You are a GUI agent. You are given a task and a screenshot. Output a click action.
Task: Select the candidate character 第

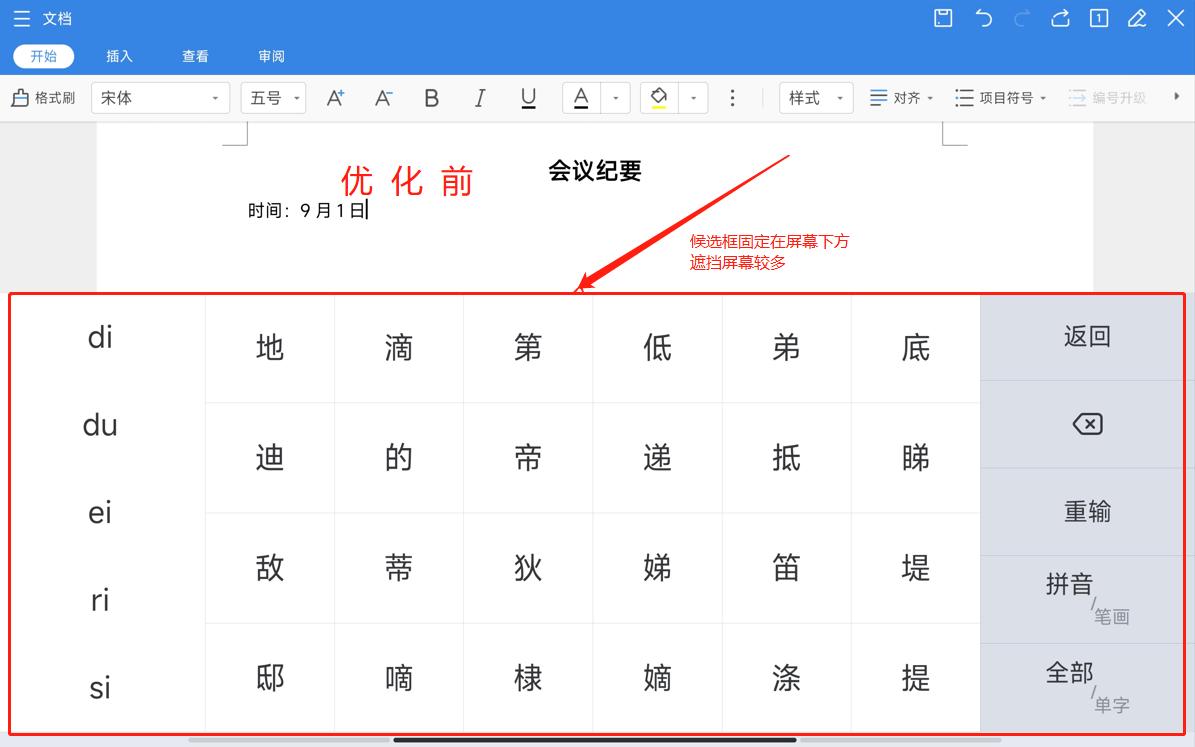(x=527, y=348)
